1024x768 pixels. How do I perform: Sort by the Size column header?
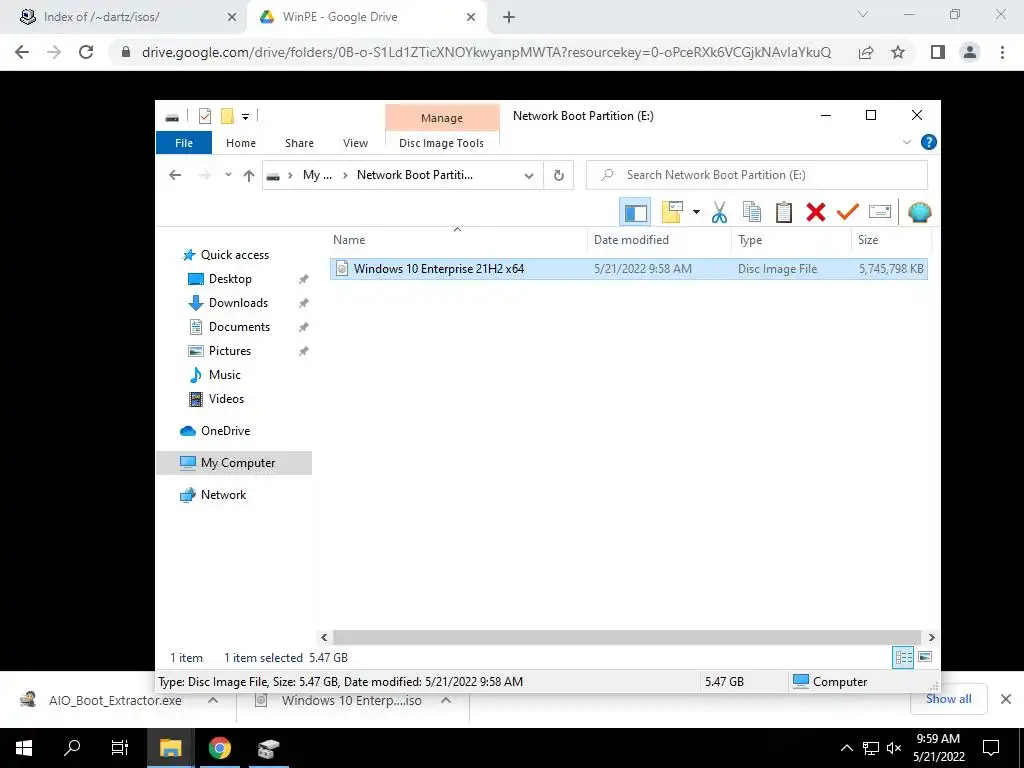pos(891,240)
